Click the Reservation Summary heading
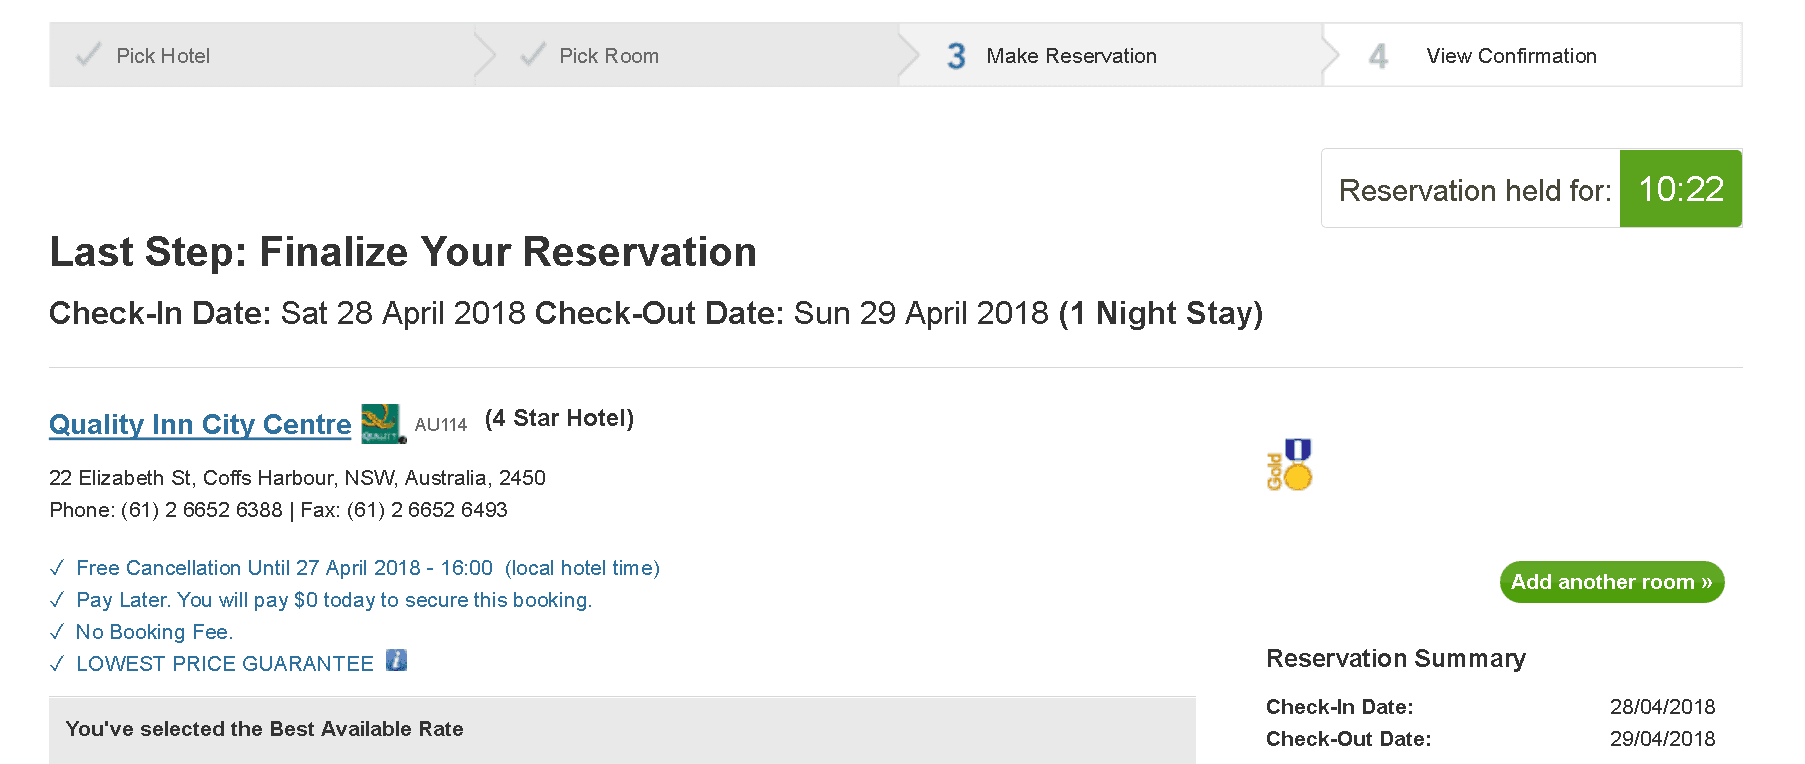The width and height of the screenshot is (1805, 764). pos(1395,658)
